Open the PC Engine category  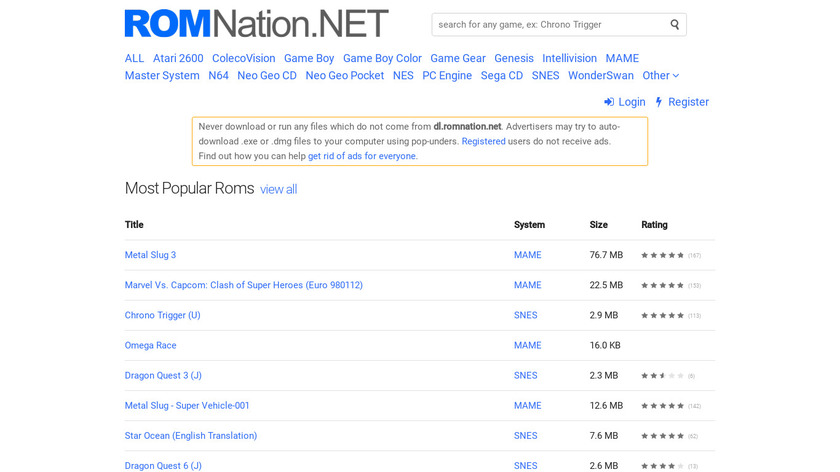tap(447, 76)
